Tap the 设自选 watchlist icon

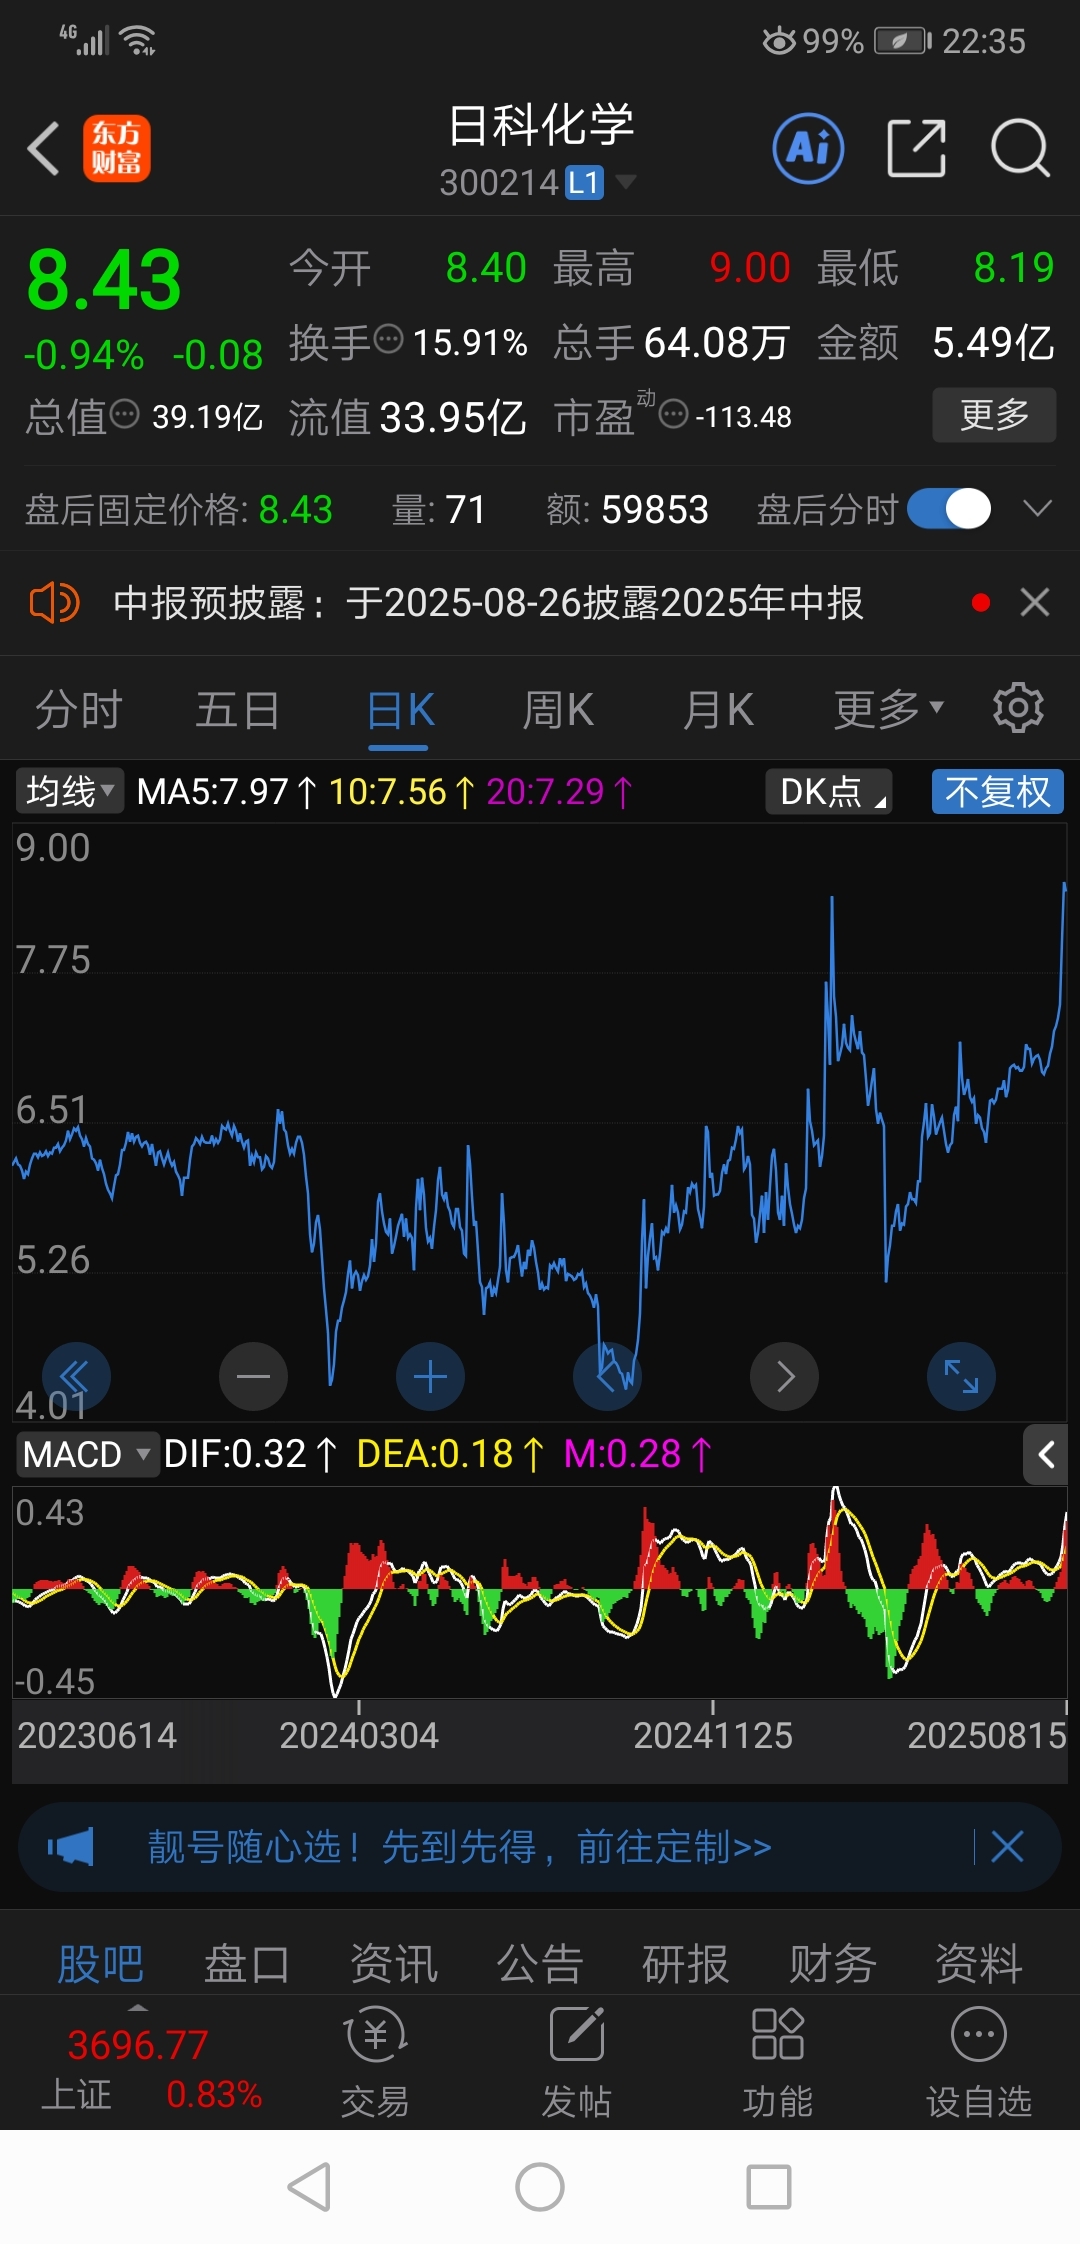[x=979, y=2063]
